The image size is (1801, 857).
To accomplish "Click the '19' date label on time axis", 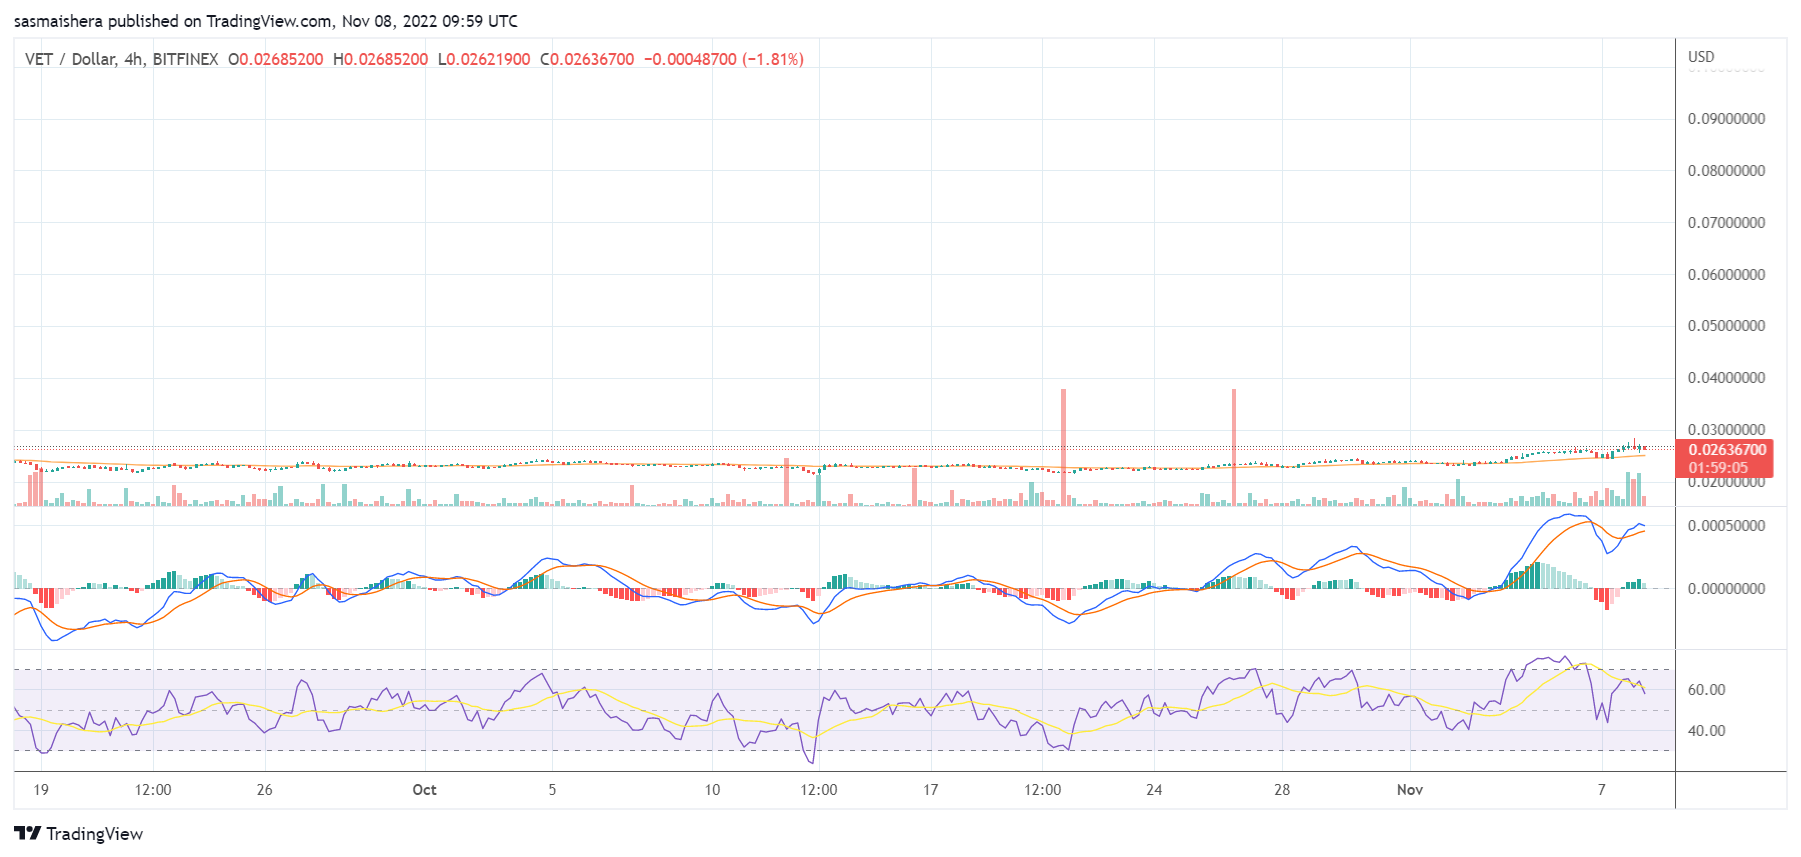I will (41, 790).
